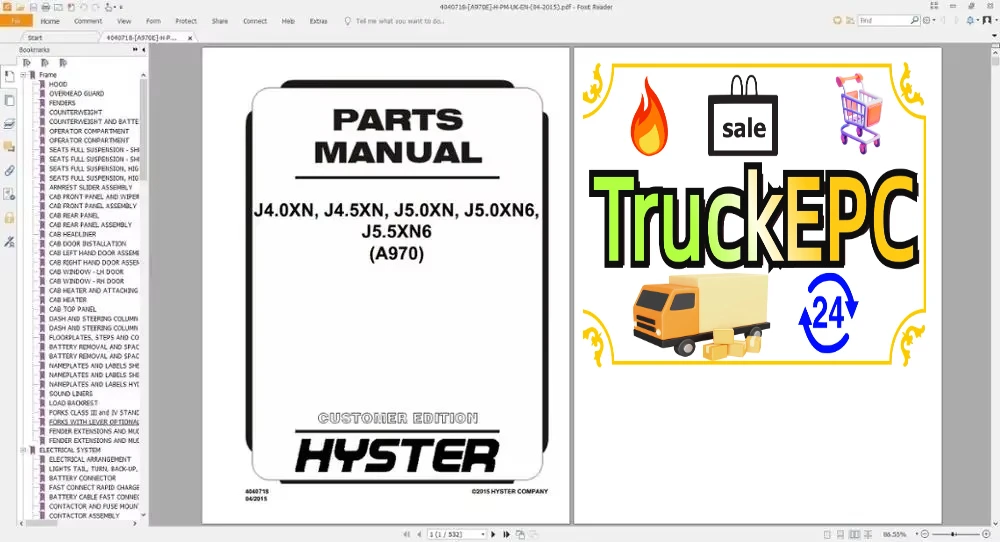
Task: Switch to the View ribbon tab
Action: click(124, 21)
